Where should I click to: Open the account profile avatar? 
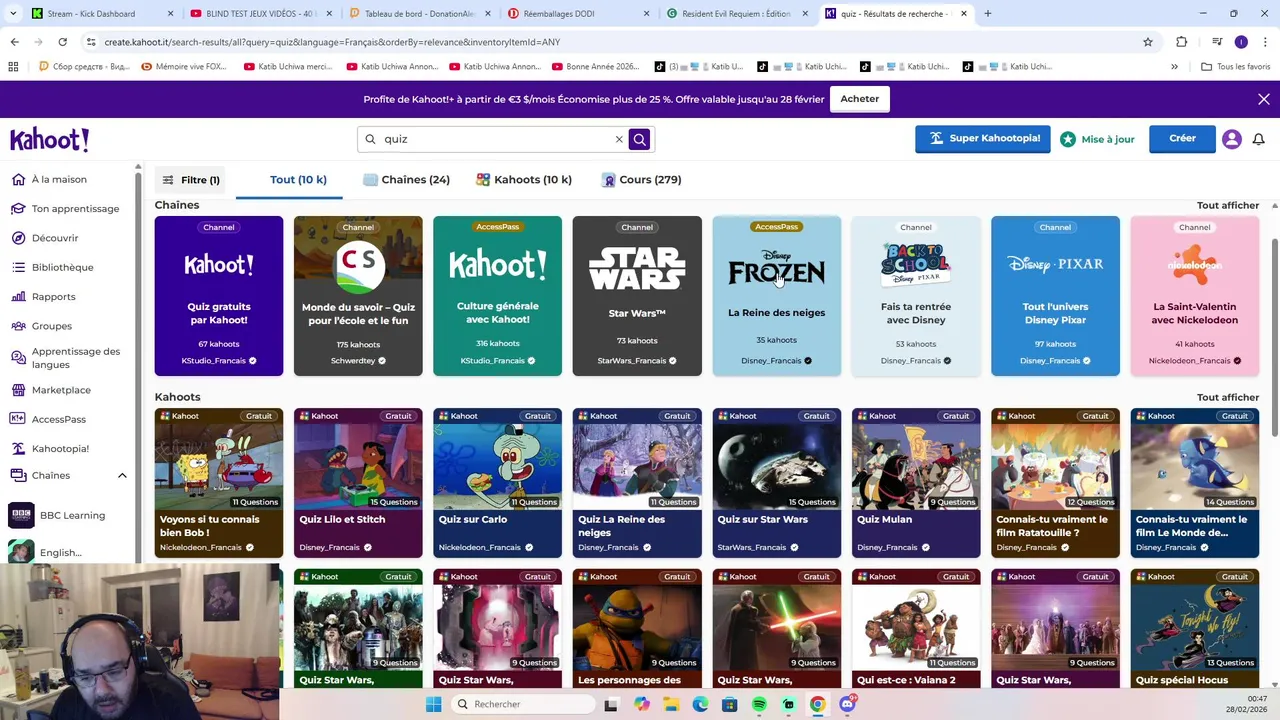[x=1232, y=139]
